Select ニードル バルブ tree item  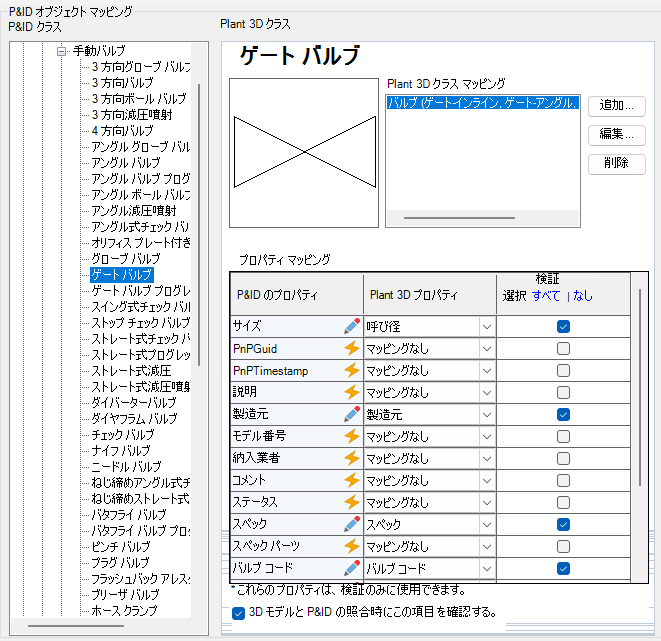[x=126, y=467]
